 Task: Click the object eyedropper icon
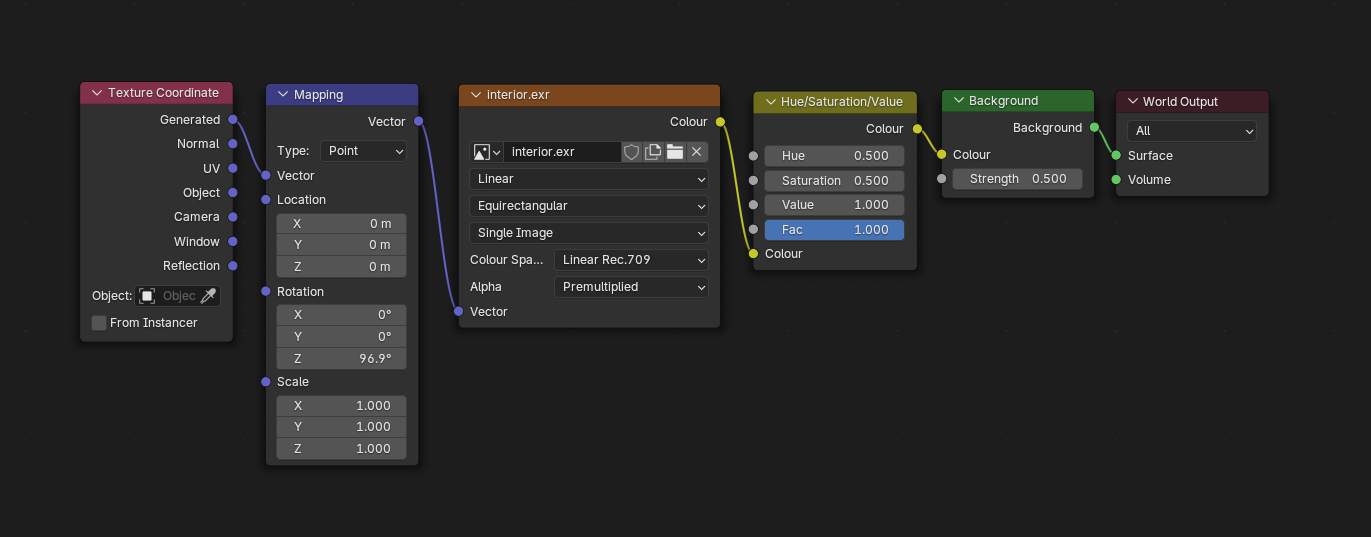pos(208,296)
